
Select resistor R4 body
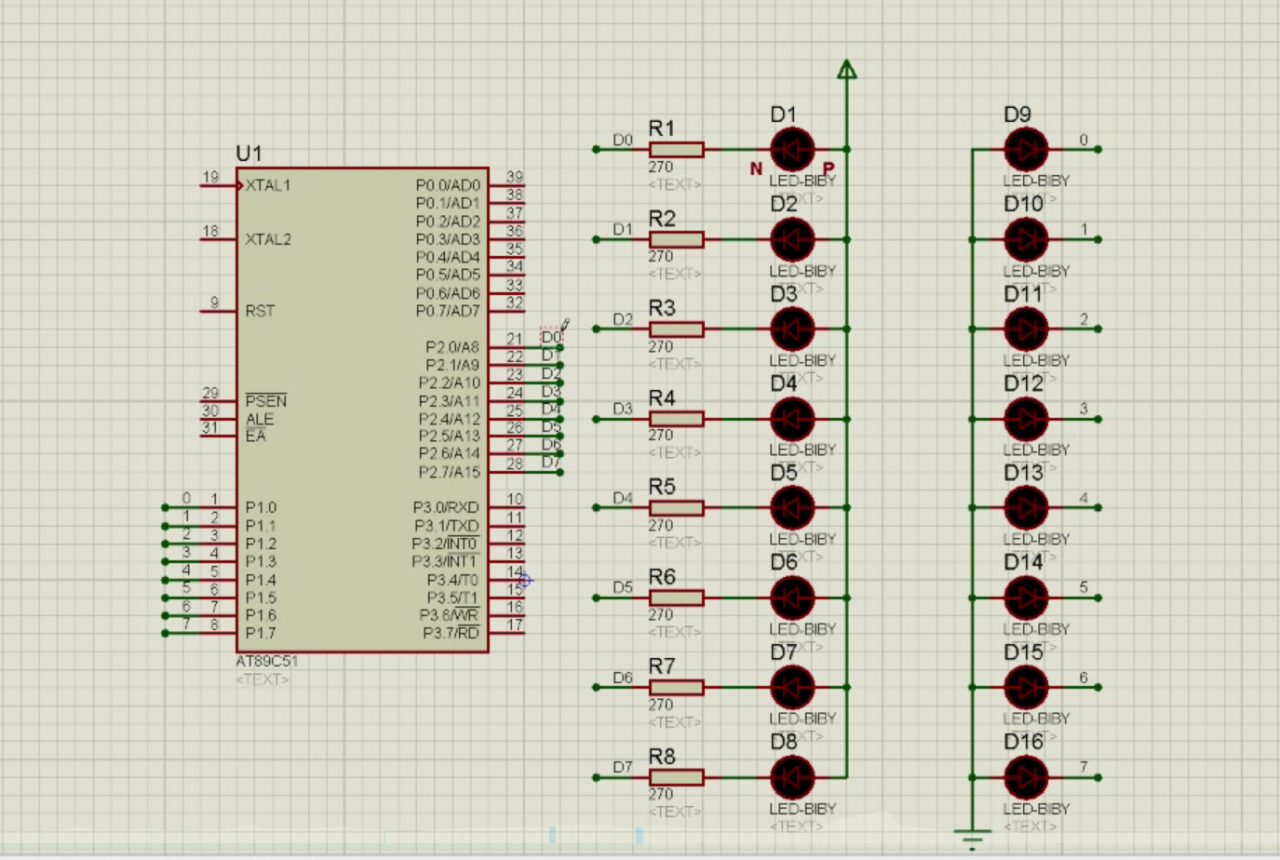[676, 419]
